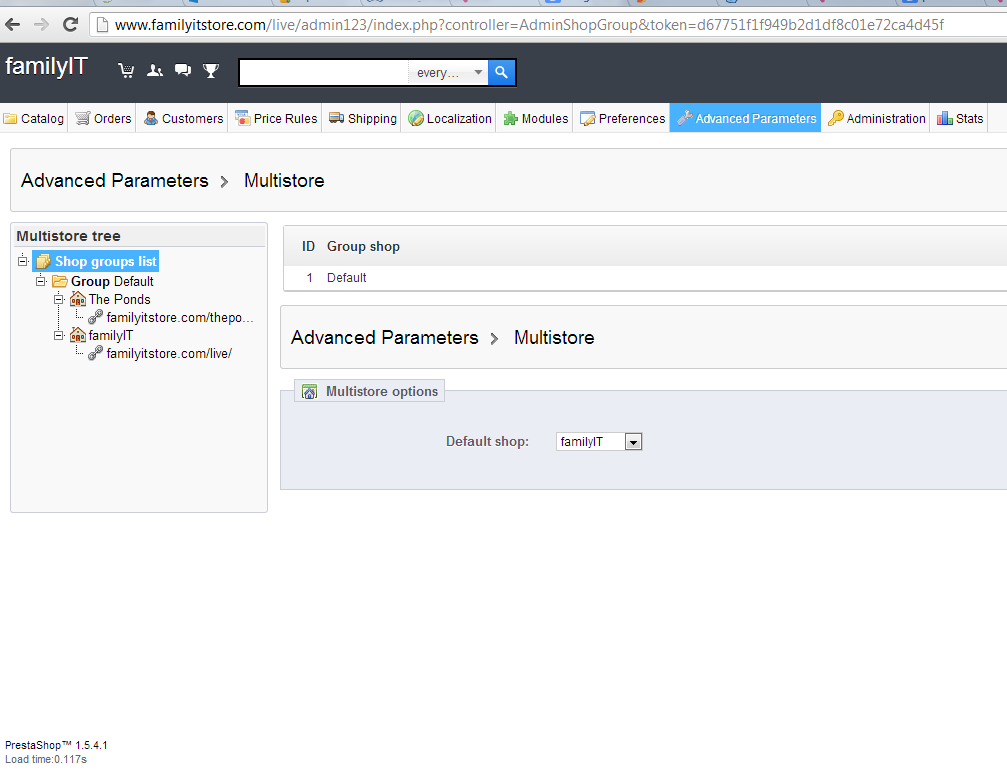Screen dimensions: 1007x770
Task: Click the link icon beside familyitstore.com/live/
Action: (96, 353)
